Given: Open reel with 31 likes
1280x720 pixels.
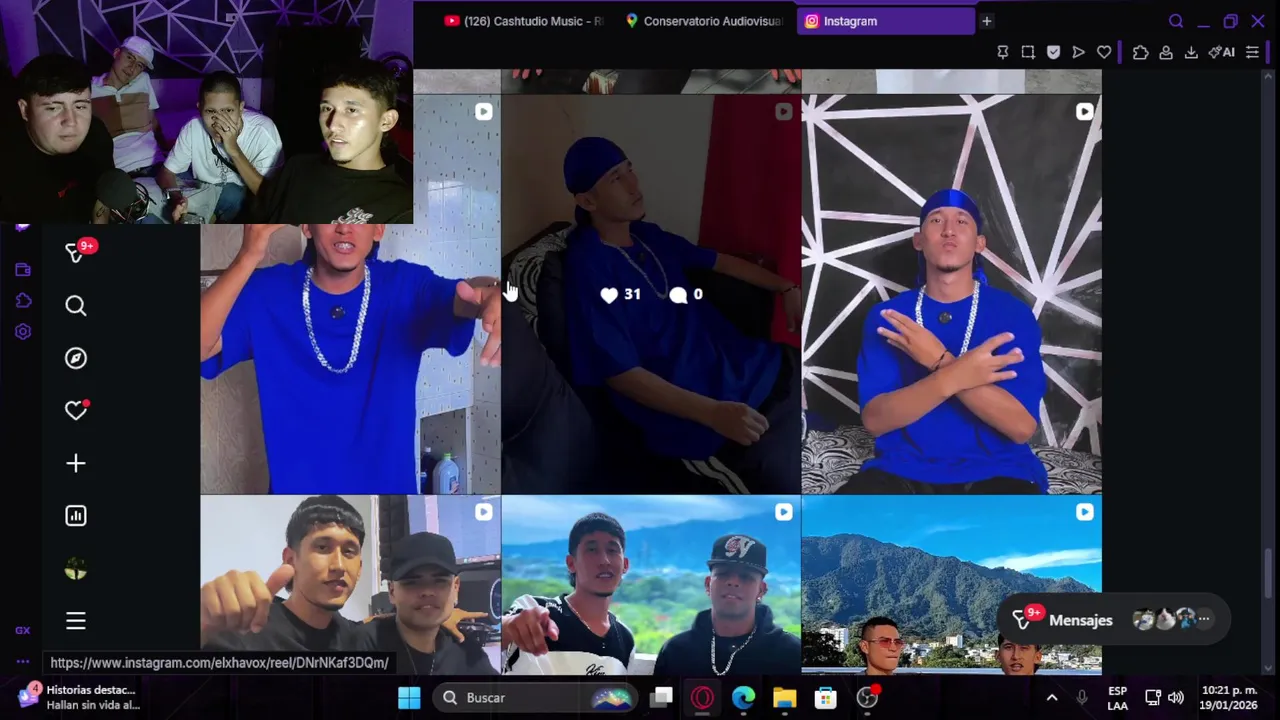Looking at the screenshot, I should coord(651,294).
